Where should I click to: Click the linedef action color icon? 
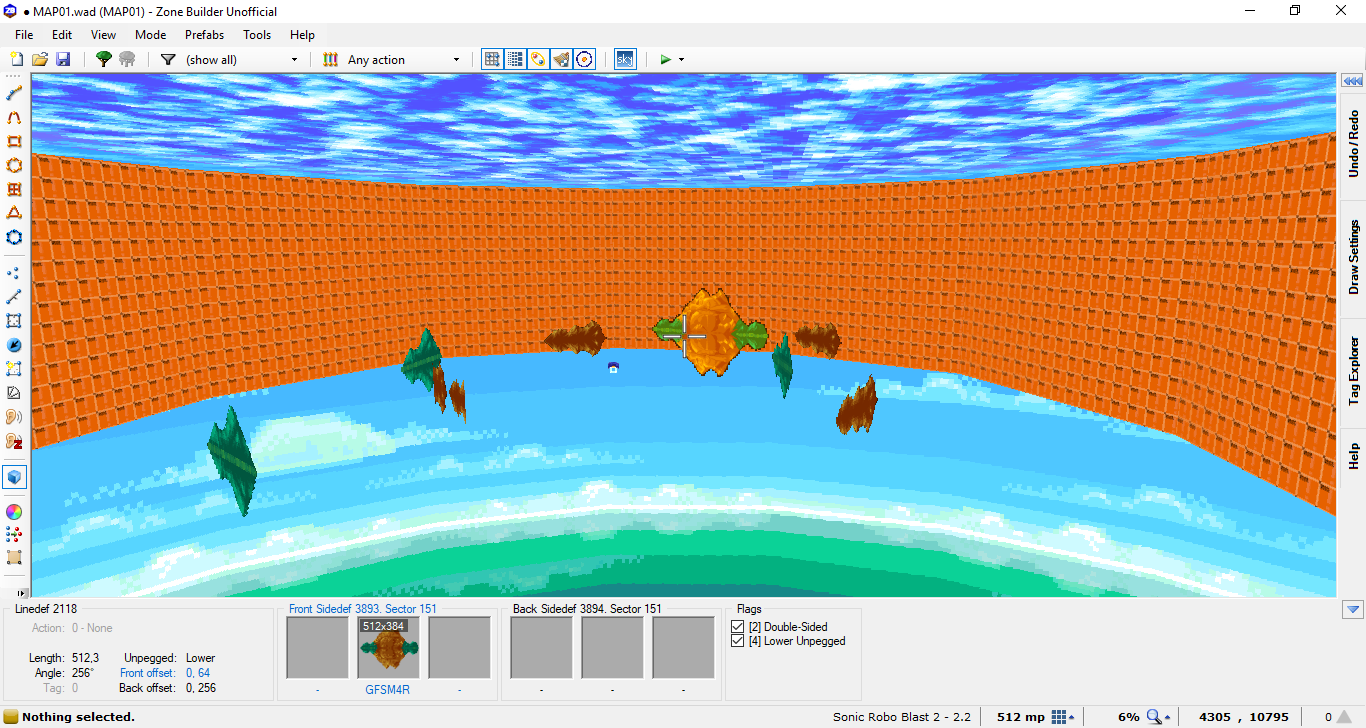330,59
